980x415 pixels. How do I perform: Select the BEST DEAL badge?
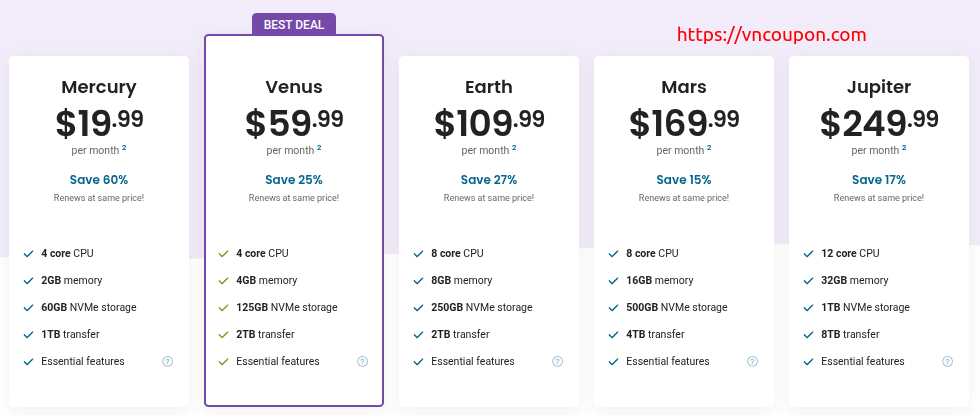(294, 24)
